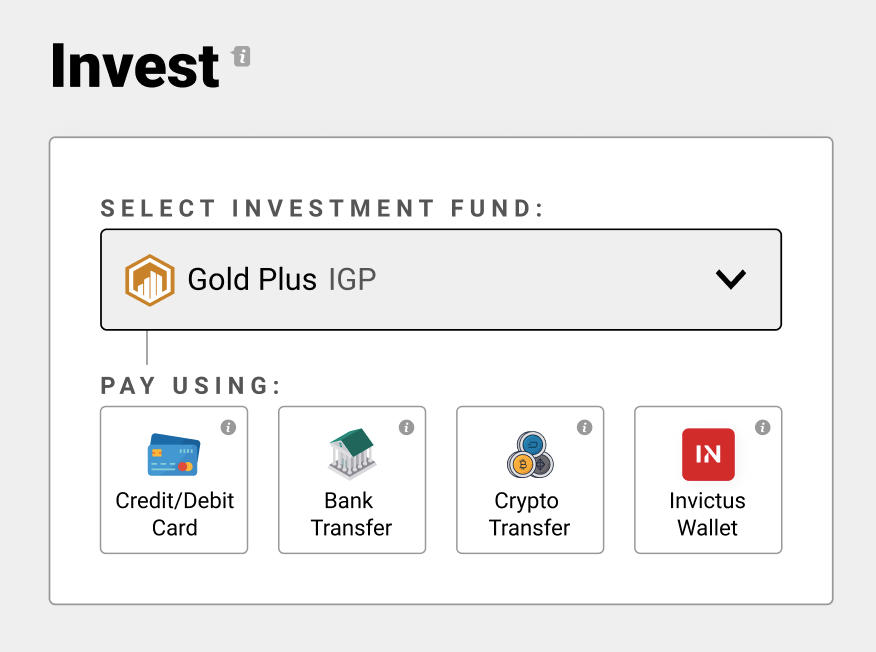Select the Bank Transfer label

pyautogui.click(x=351, y=514)
